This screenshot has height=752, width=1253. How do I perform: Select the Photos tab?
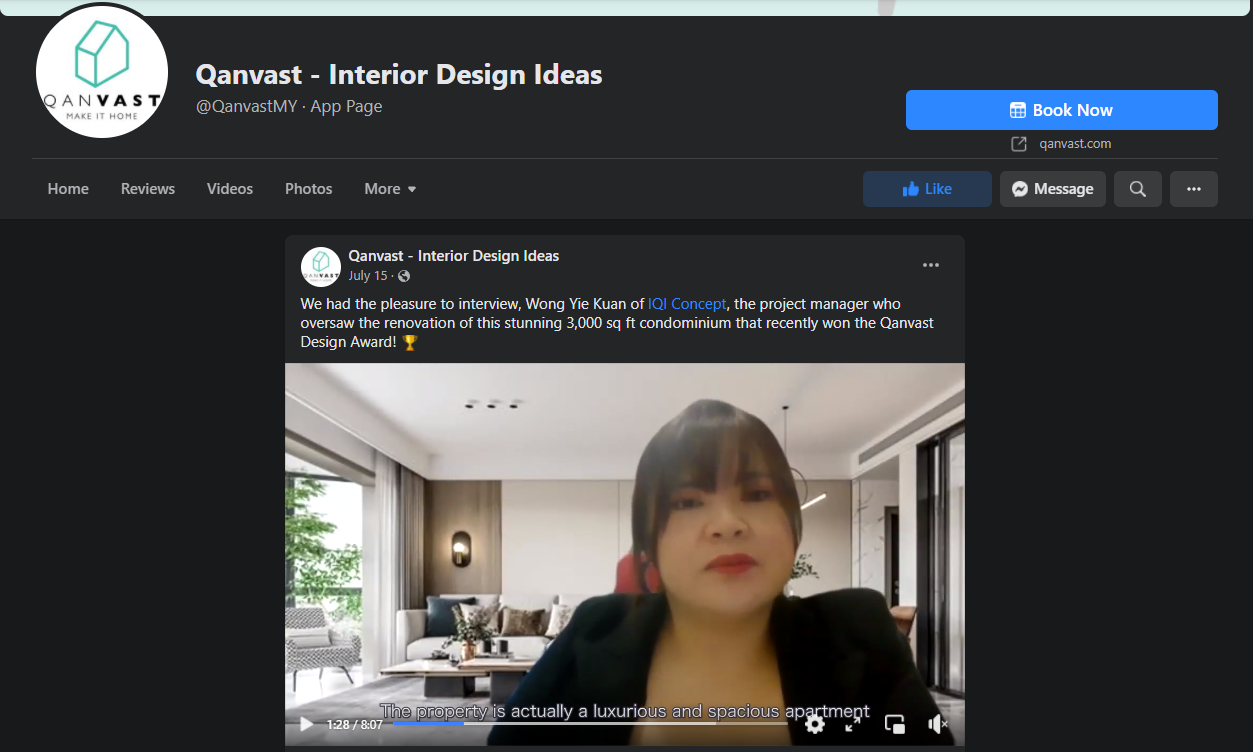(x=308, y=189)
